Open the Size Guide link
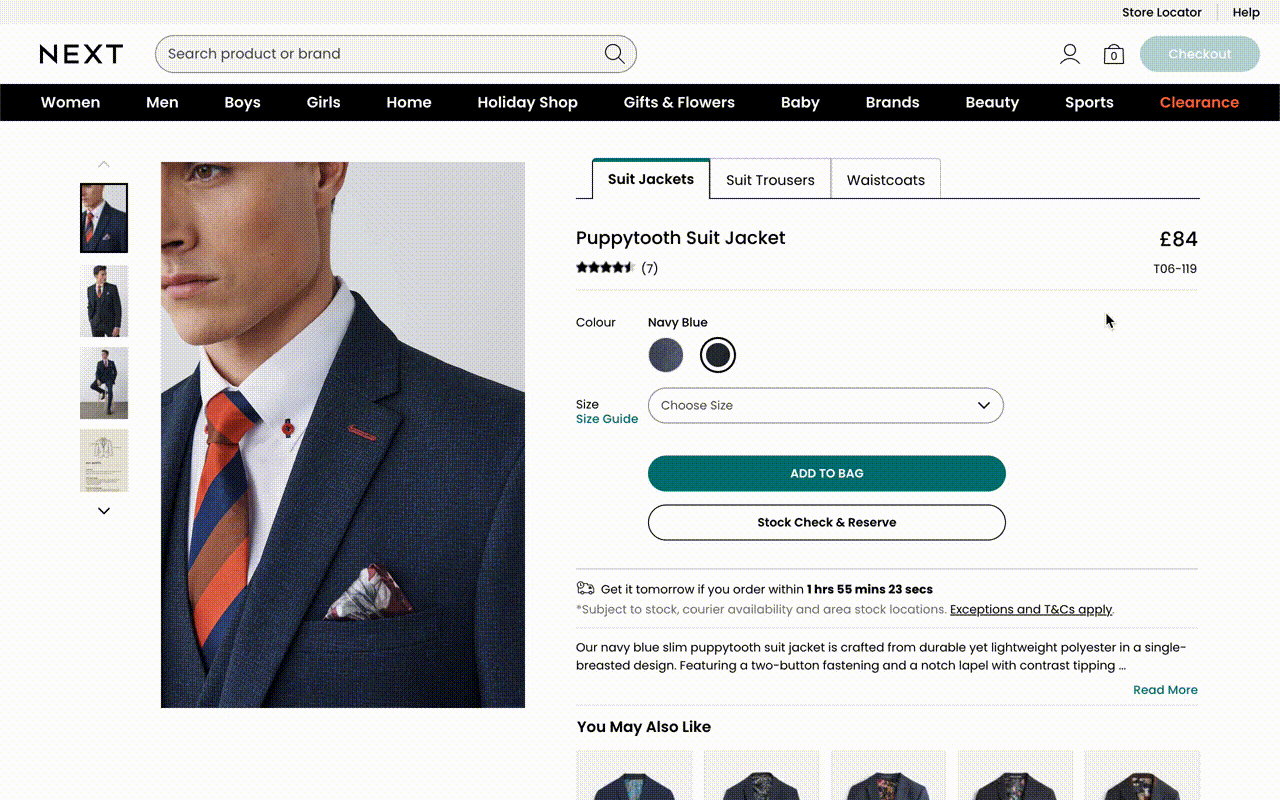Viewport: 1280px width, 800px height. 607,419
